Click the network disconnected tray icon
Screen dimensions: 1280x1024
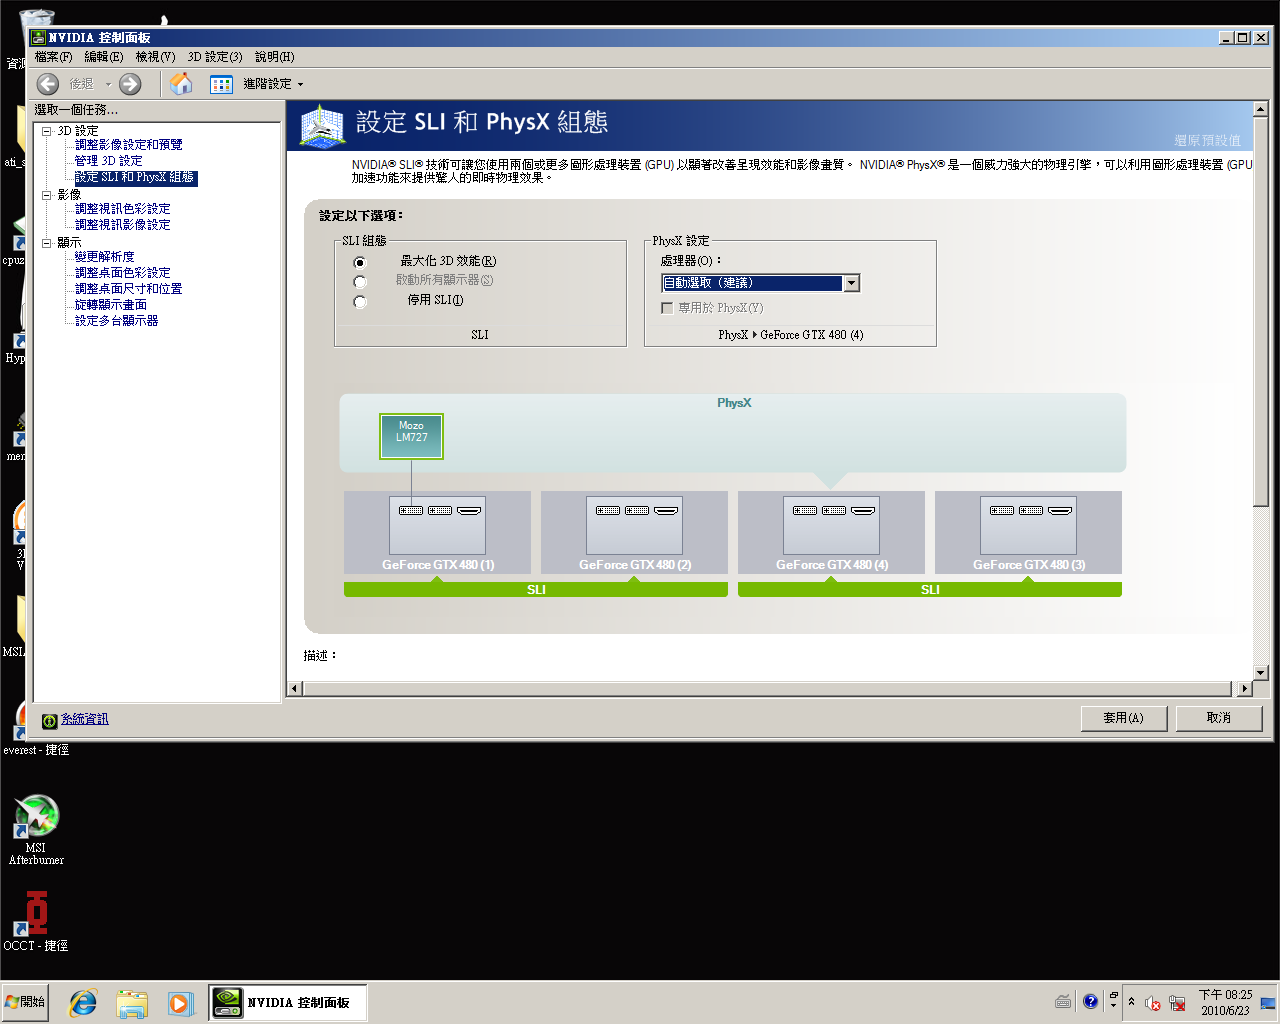click(1177, 1003)
